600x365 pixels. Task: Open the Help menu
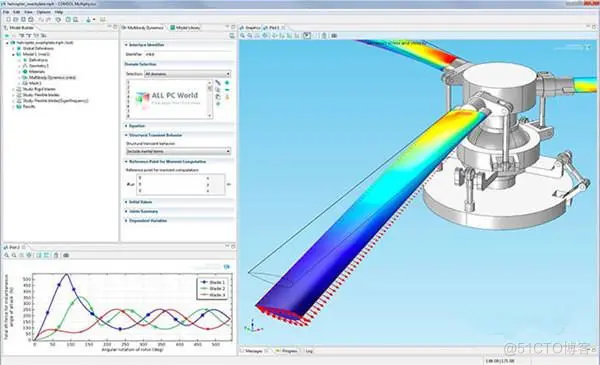click(x=59, y=12)
